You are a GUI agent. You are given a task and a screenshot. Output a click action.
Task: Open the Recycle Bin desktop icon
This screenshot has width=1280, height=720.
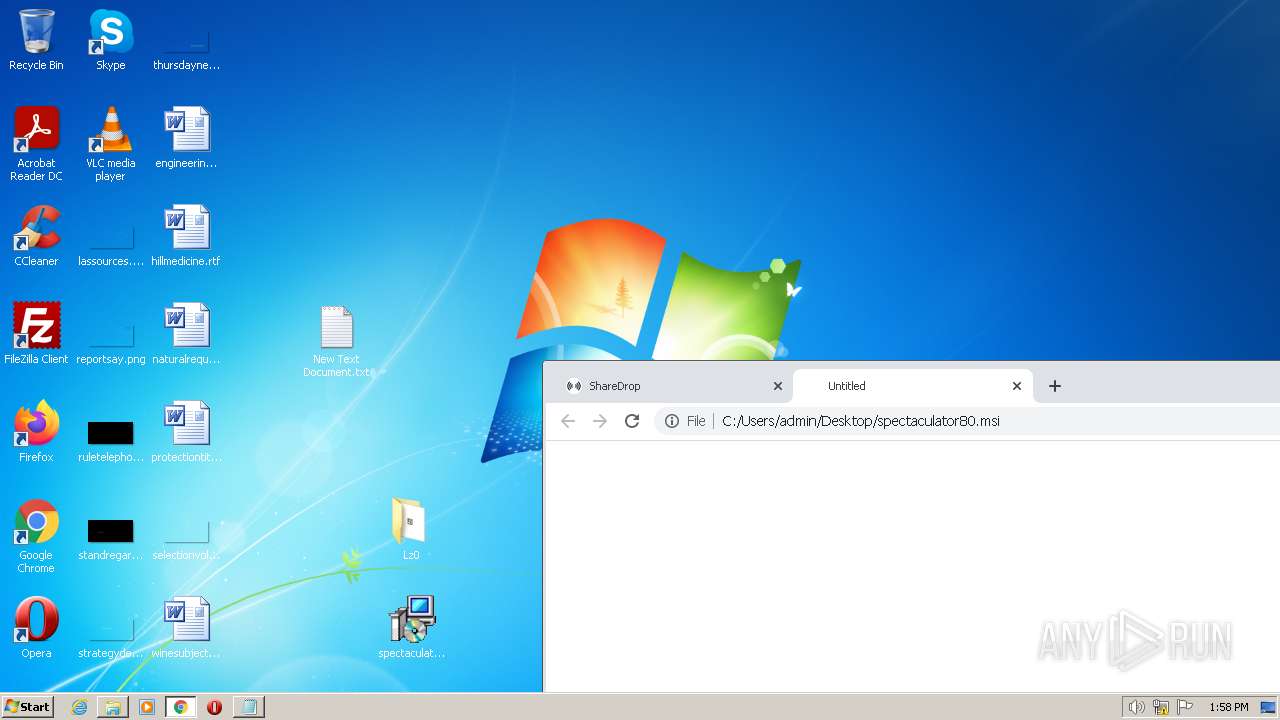coord(36,40)
